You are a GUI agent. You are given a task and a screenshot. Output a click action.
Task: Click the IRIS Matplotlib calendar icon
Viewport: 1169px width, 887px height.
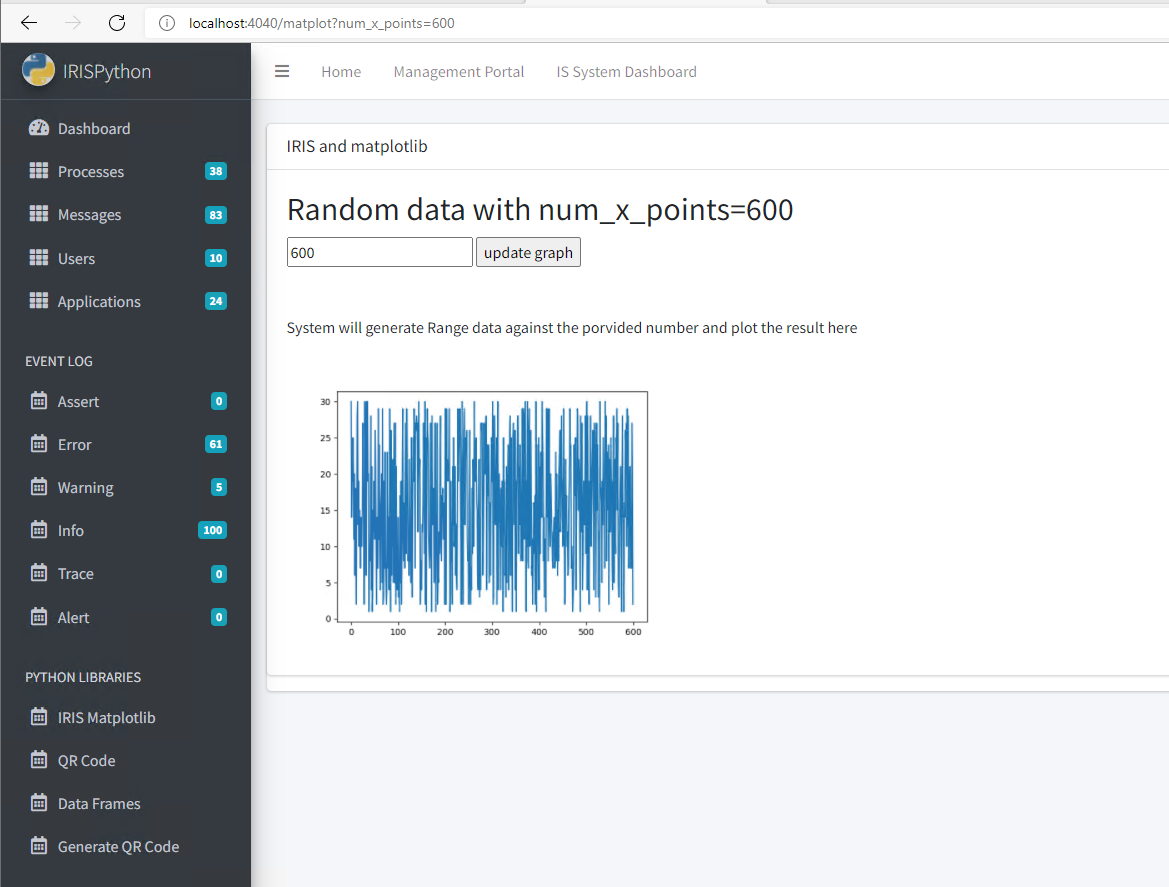[39, 717]
